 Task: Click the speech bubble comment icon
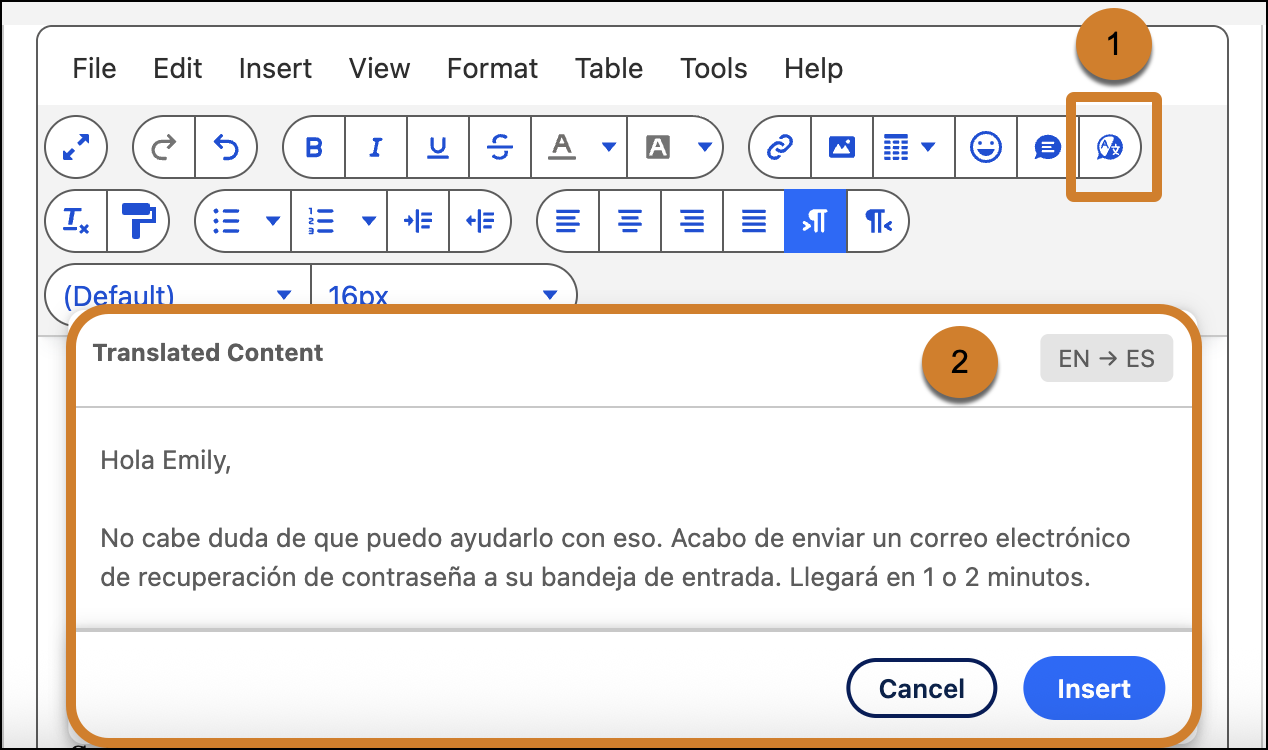click(x=1047, y=148)
